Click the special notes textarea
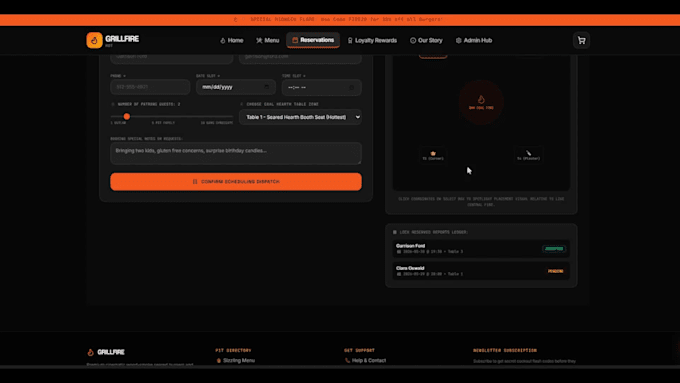The height and width of the screenshot is (383, 680). pyautogui.click(x=236, y=153)
